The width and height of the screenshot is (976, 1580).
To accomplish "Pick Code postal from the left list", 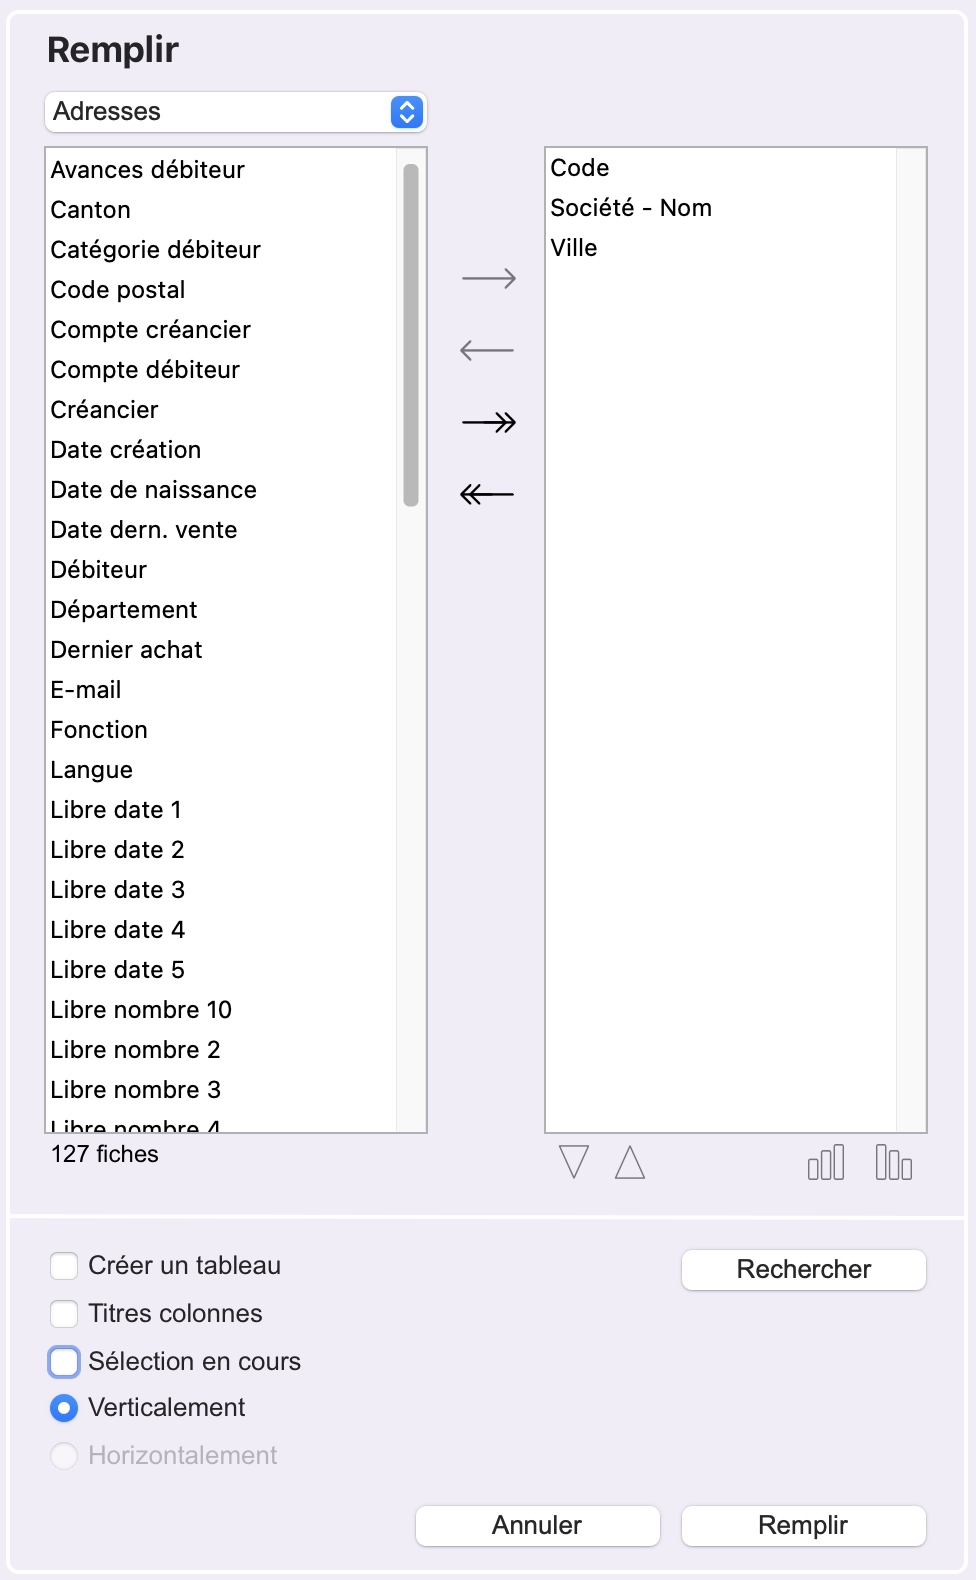I will pyautogui.click(x=118, y=290).
